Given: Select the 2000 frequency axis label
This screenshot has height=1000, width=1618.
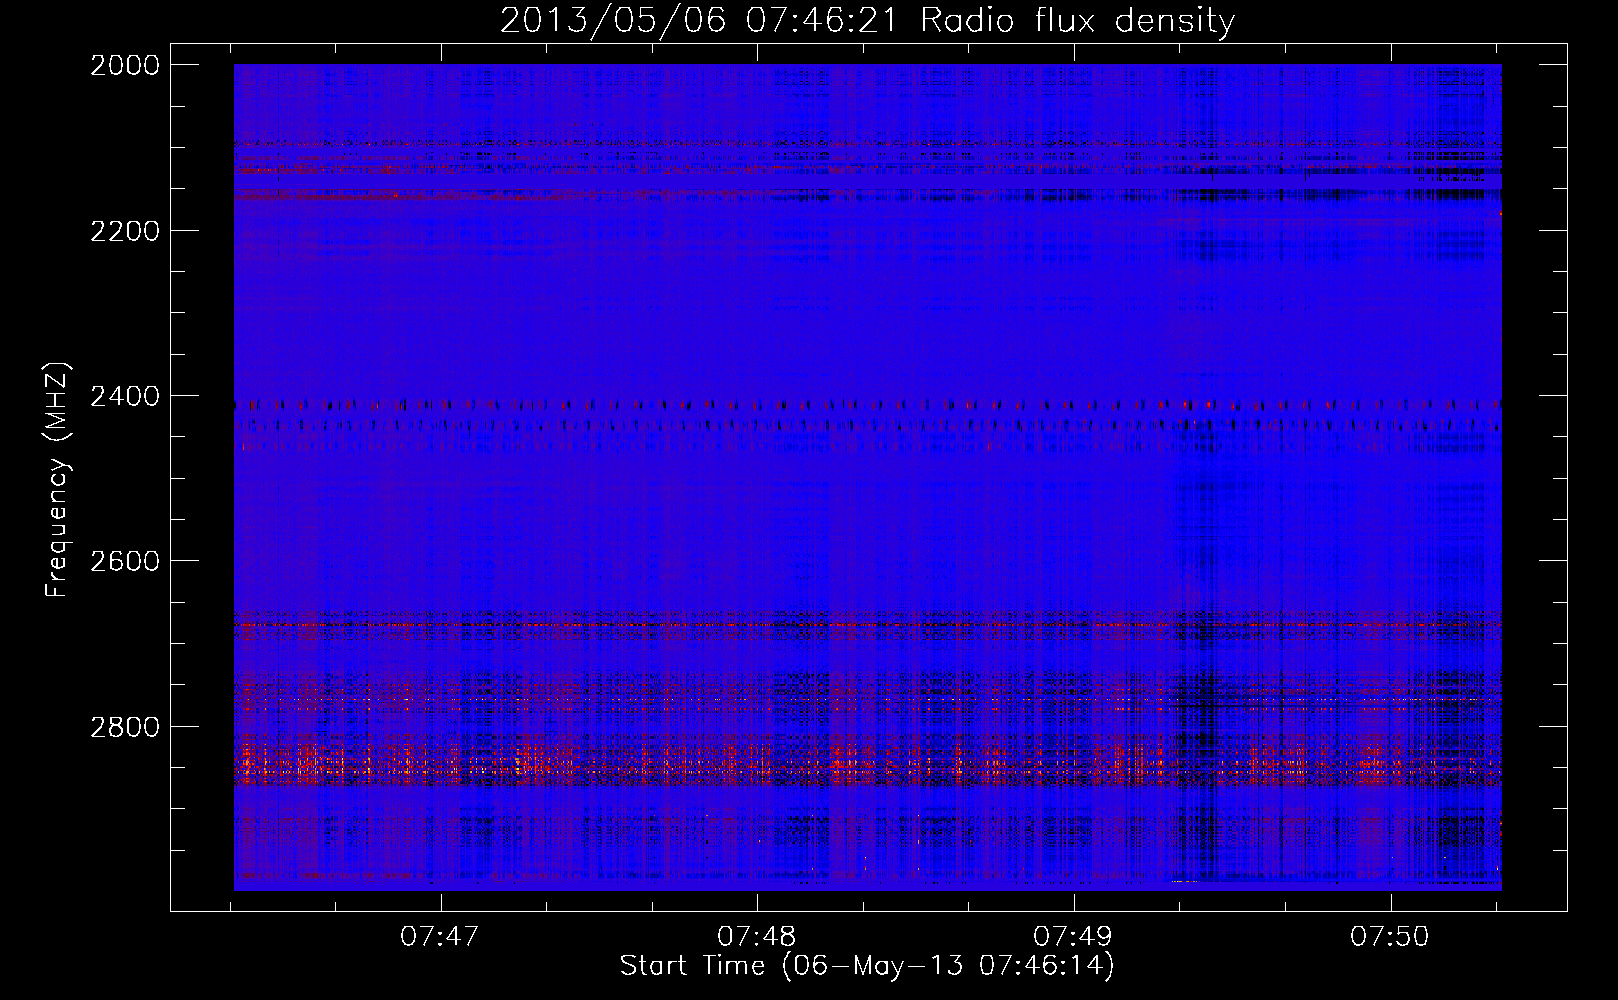Looking at the screenshot, I should point(125,65).
